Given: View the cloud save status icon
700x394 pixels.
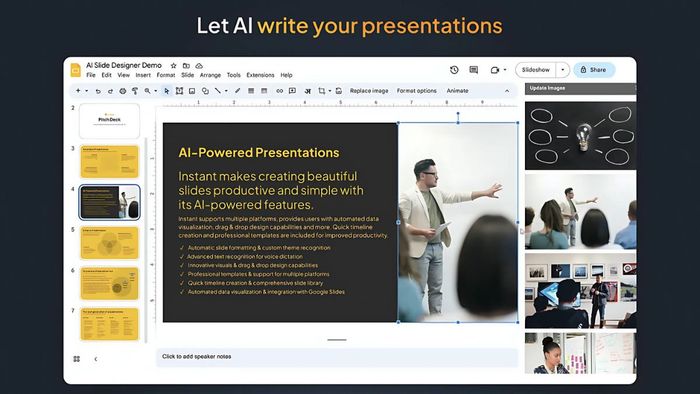Looking at the screenshot, I should pyautogui.click(x=199, y=66).
